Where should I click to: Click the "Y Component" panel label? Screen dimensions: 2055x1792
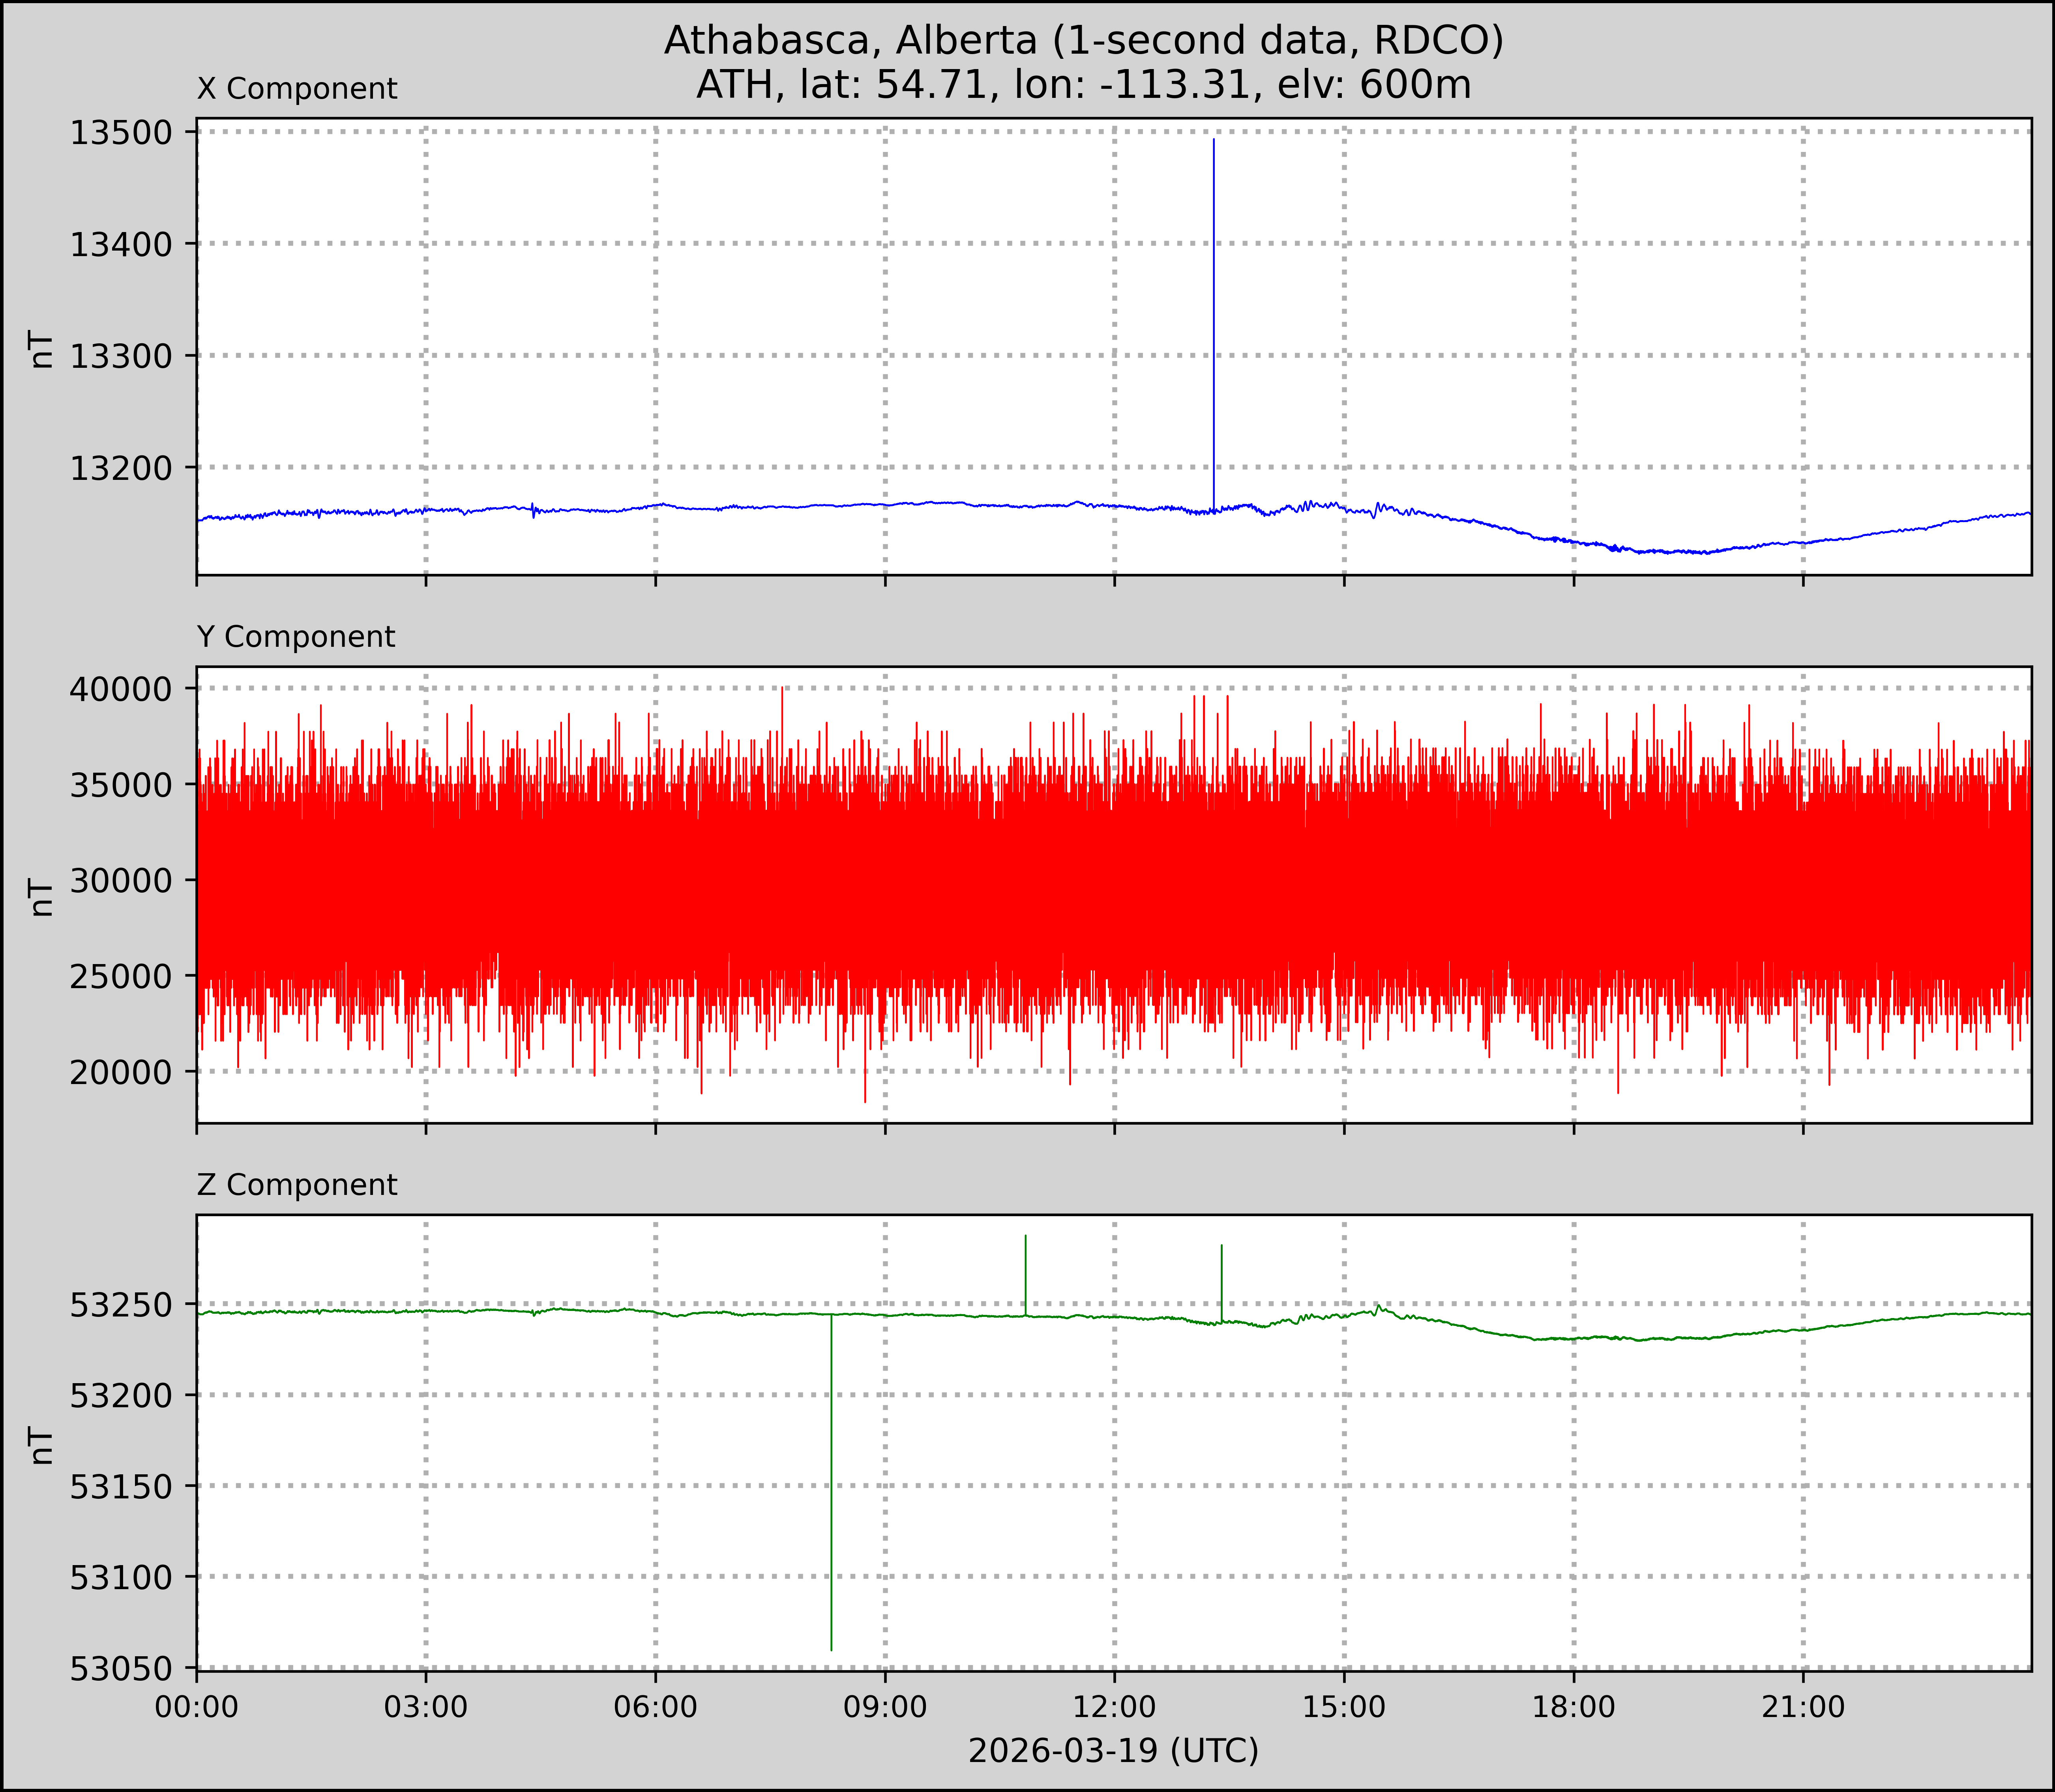pos(296,637)
